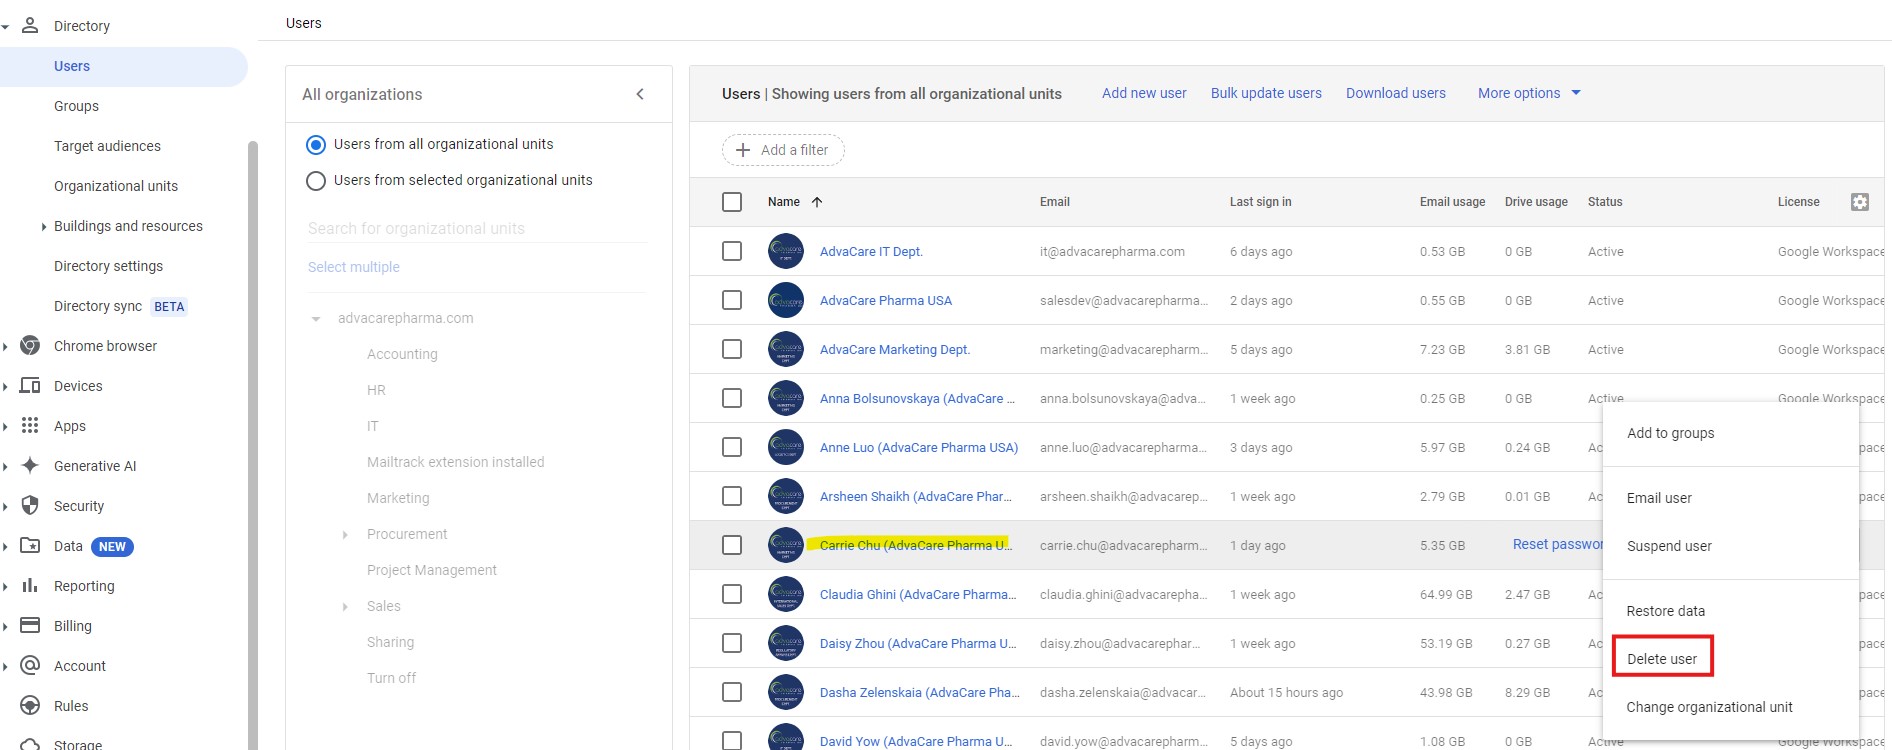This screenshot has width=1892, height=750.
Task: Click AdvaCare IT Dept. avatar
Action: (786, 251)
